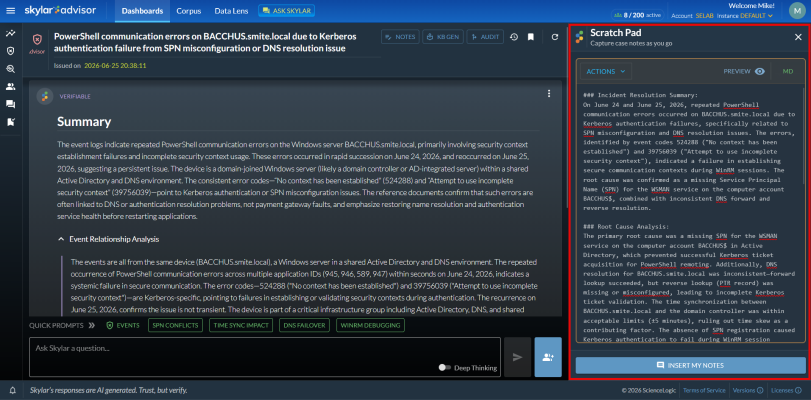Click '### Incident Resolution Summary:' note line
The width and height of the screenshot is (811, 400).
(640, 95)
